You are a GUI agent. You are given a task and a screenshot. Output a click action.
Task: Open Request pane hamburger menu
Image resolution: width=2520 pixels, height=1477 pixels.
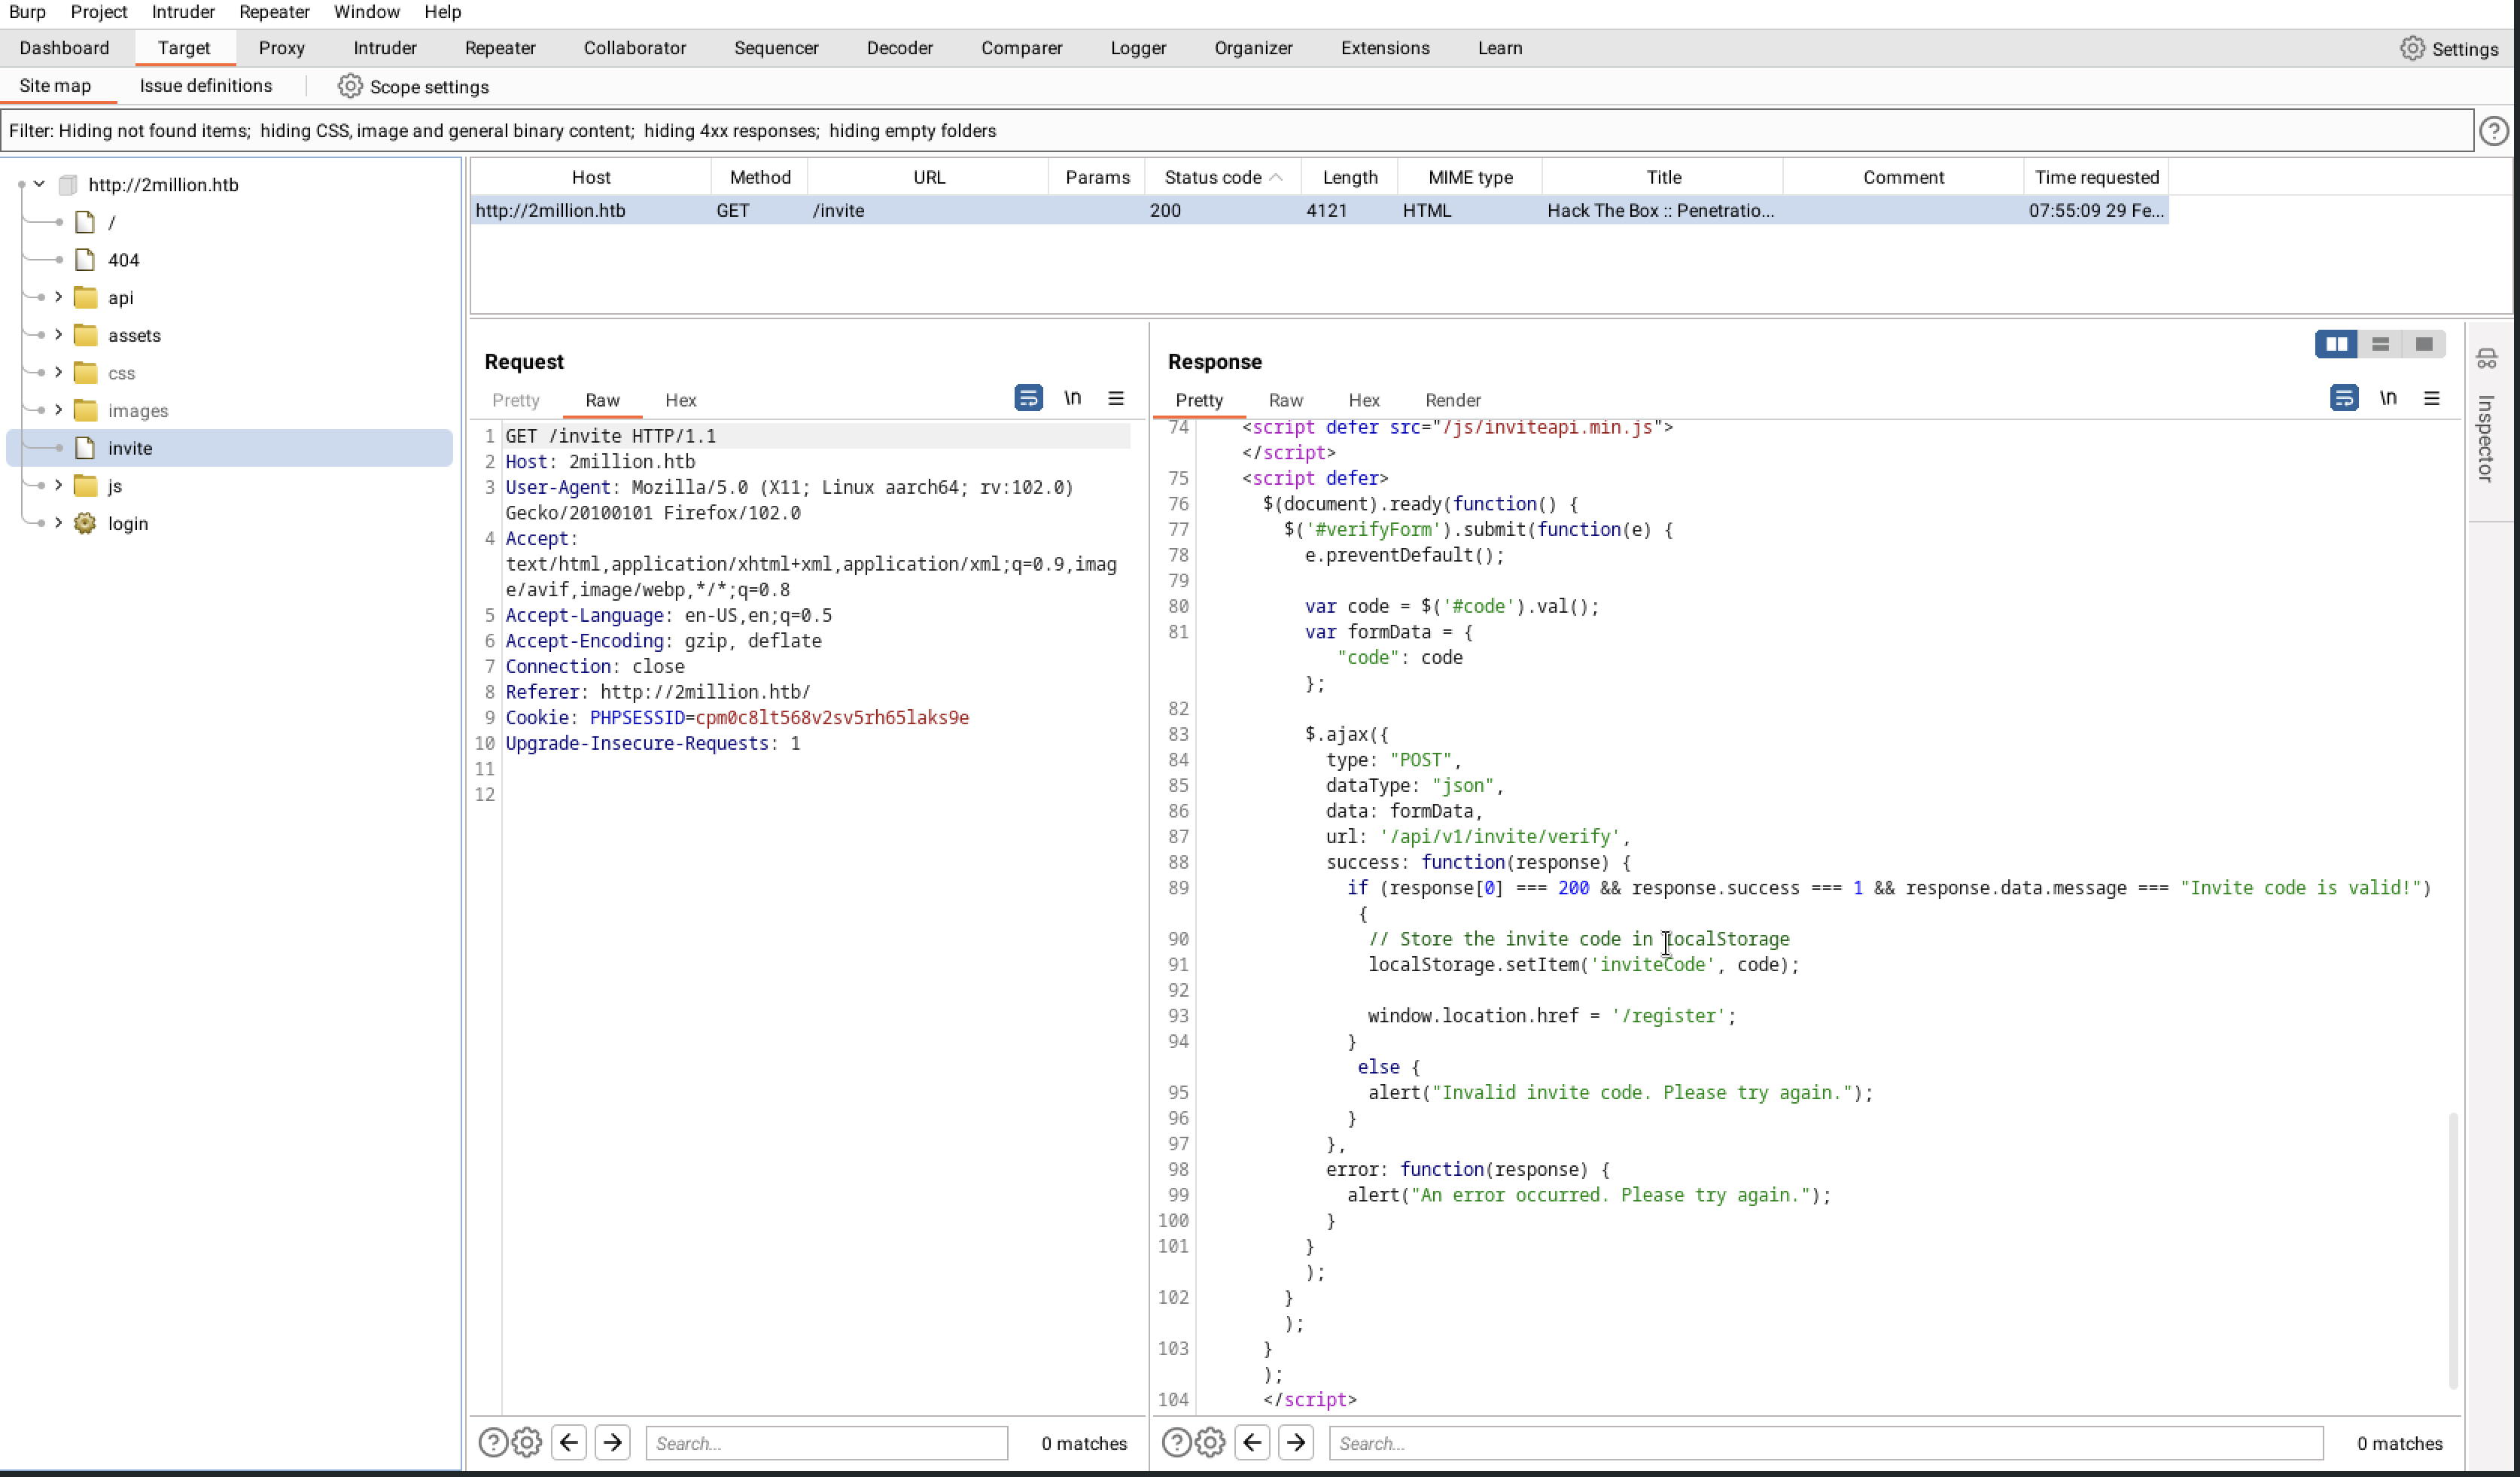coord(1116,398)
